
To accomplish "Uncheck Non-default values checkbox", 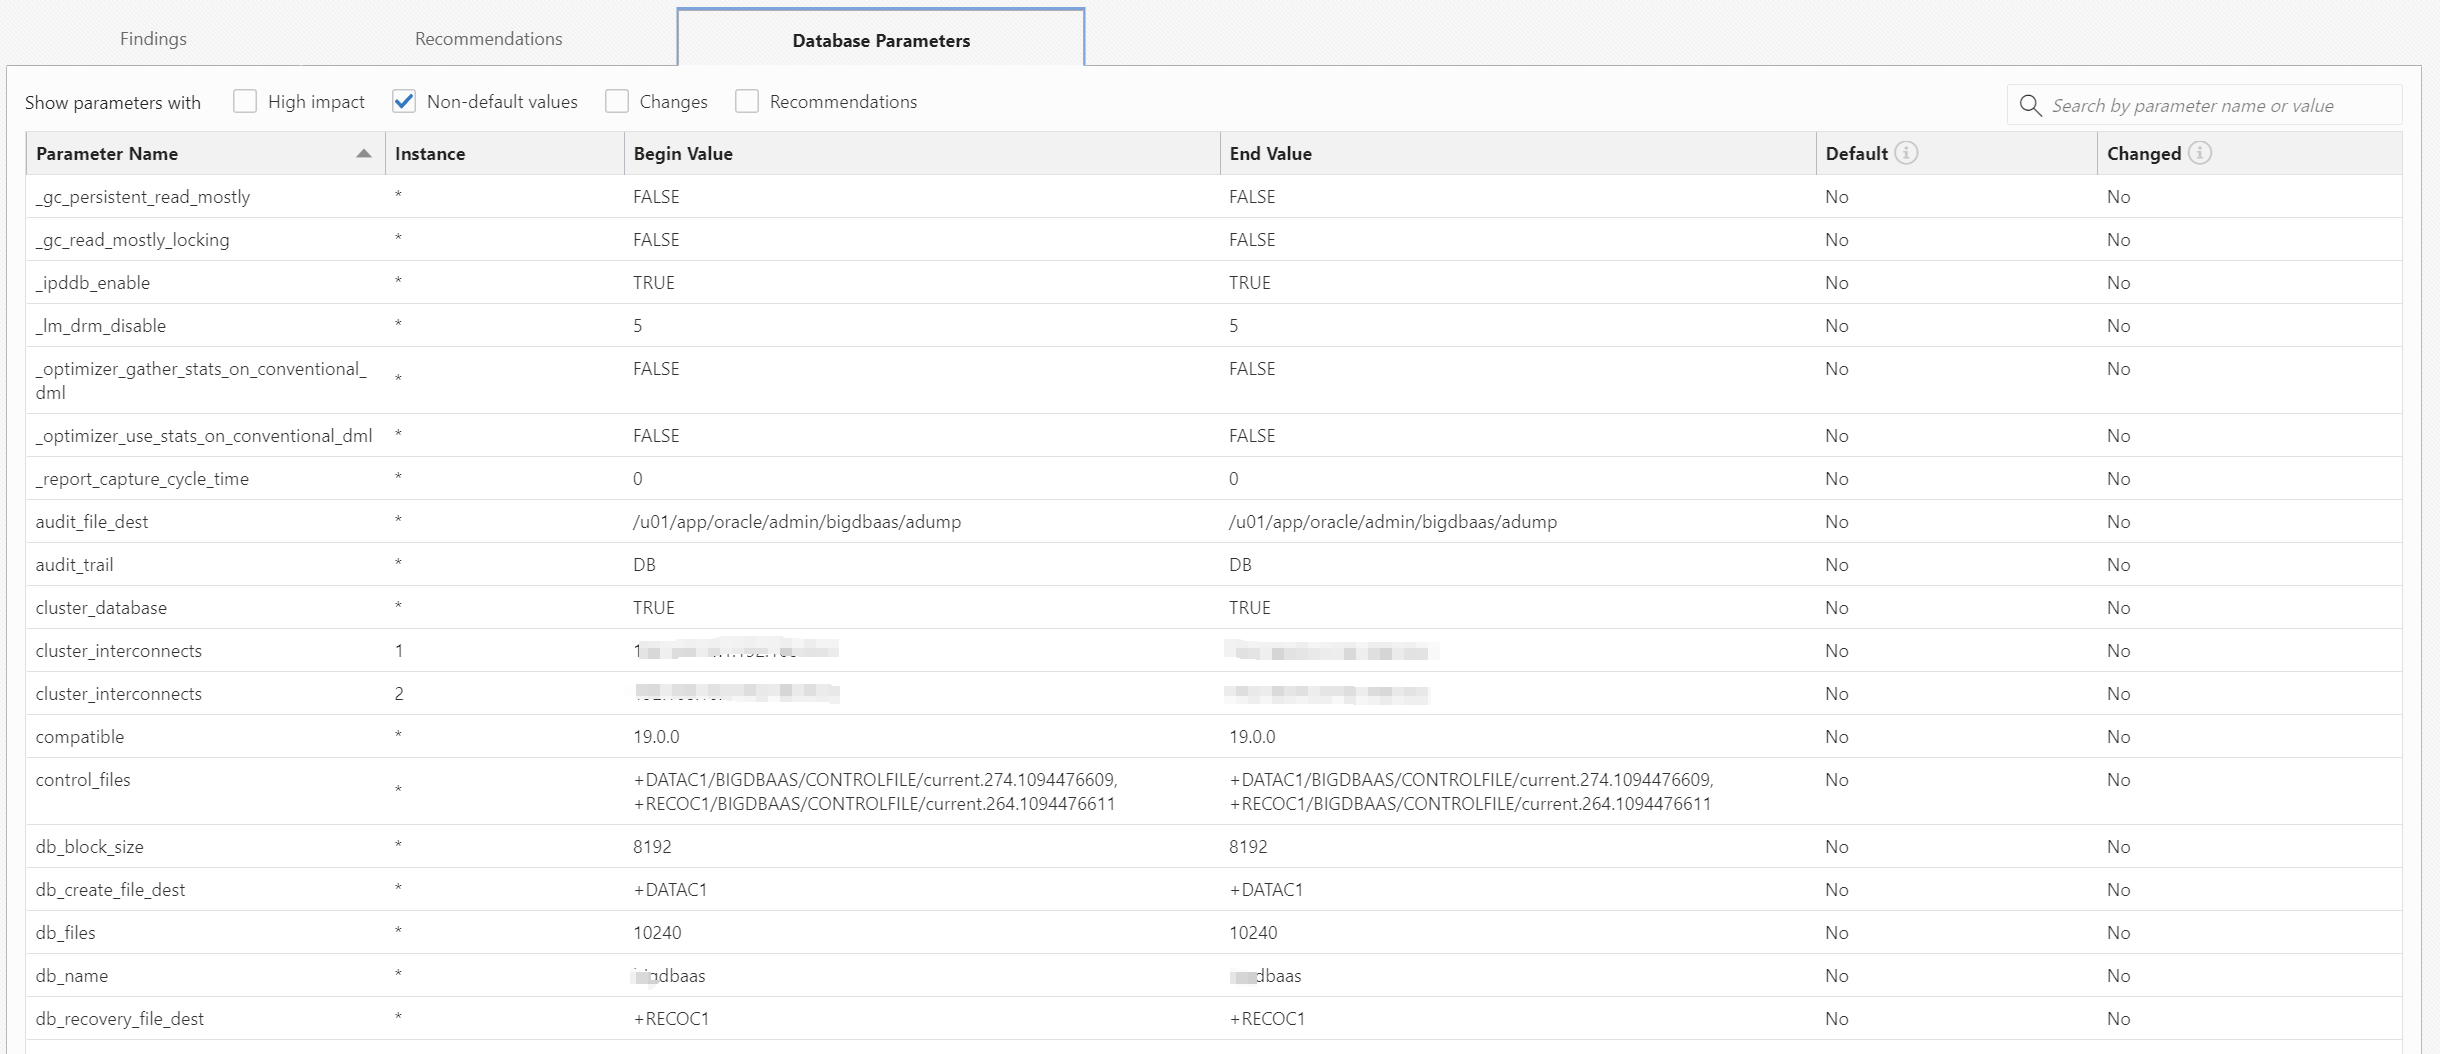I will [404, 101].
